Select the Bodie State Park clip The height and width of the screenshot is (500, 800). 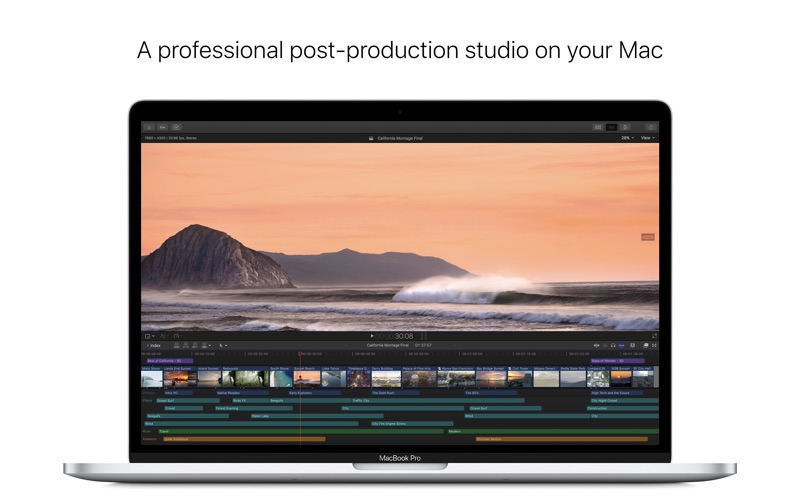(573, 377)
